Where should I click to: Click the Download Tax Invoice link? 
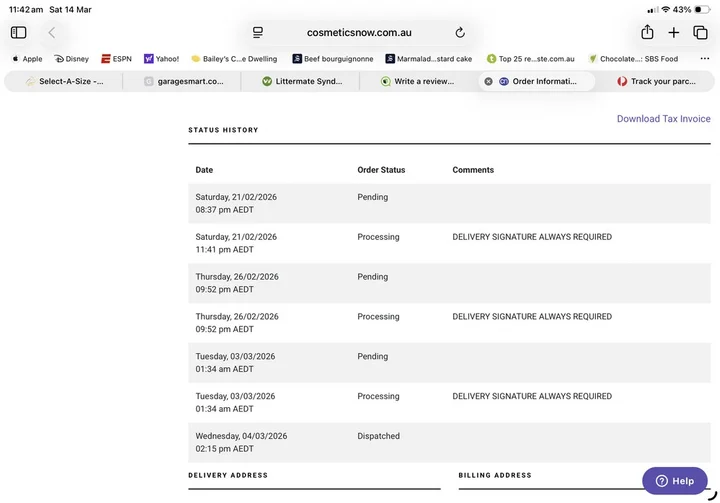pos(664,119)
